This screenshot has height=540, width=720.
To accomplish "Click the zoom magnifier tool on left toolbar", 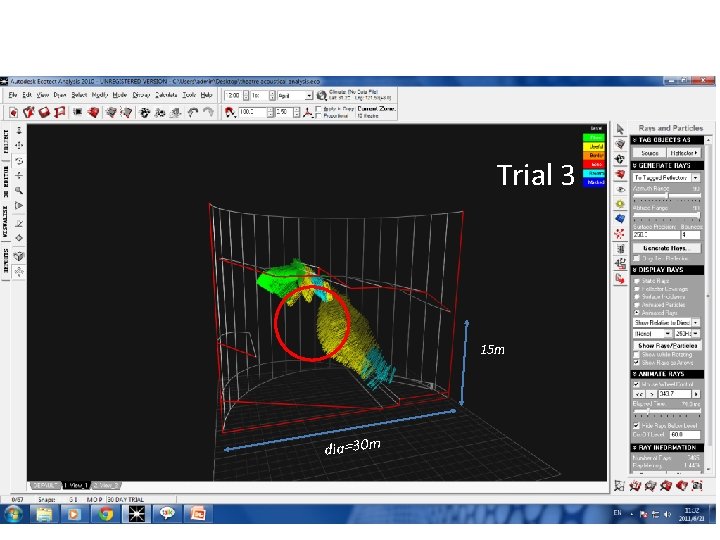I will point(19,190).
